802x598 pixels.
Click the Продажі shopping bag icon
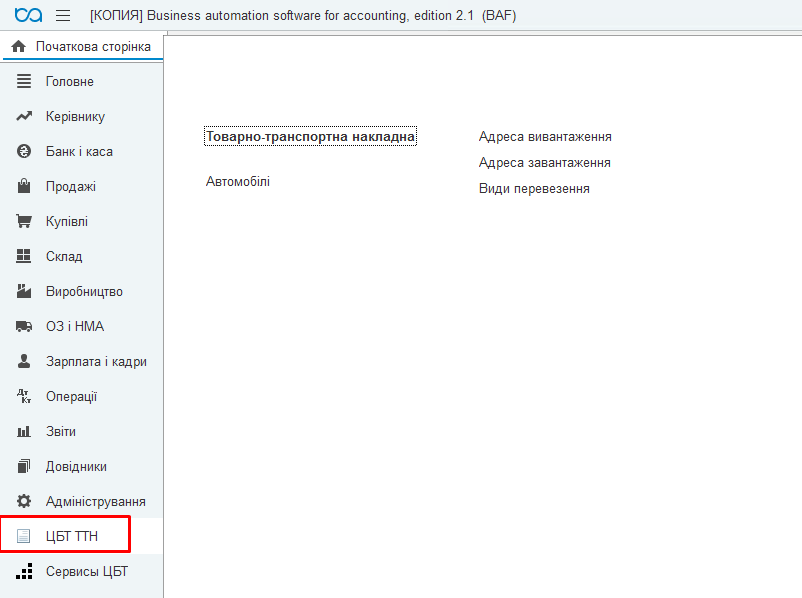[25, 187]
